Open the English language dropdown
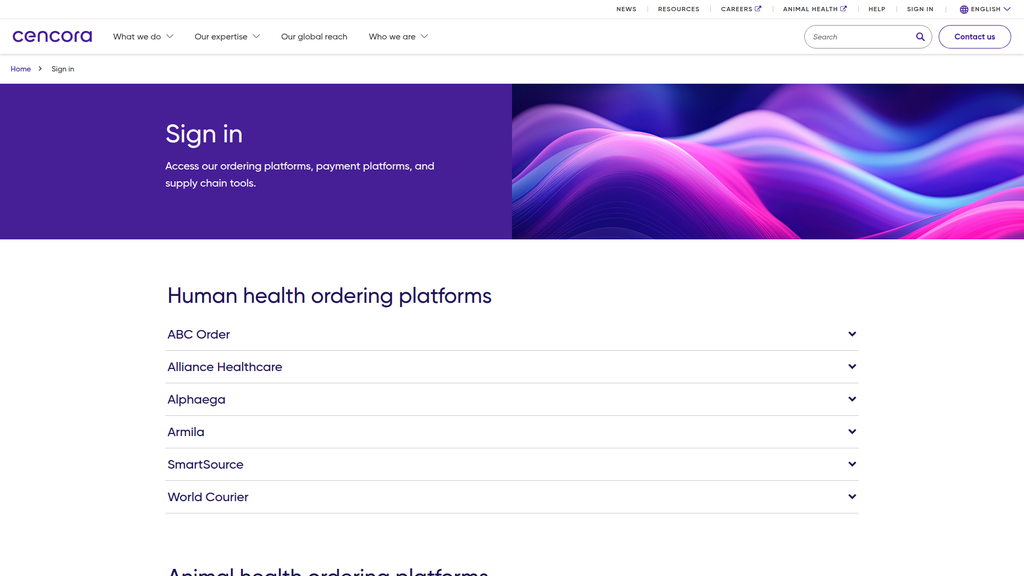Viewport: 1024px width, 576px height. coord(985,9)
